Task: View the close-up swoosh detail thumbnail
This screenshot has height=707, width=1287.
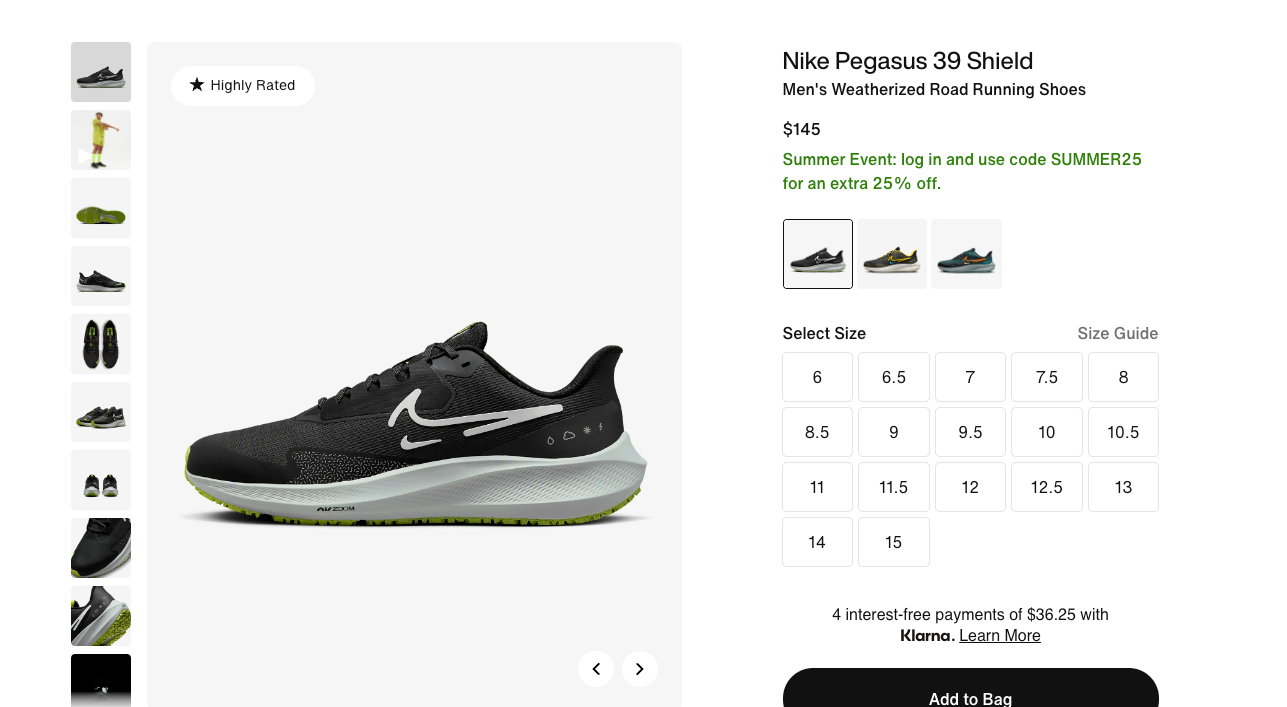Action: point(101,616)
